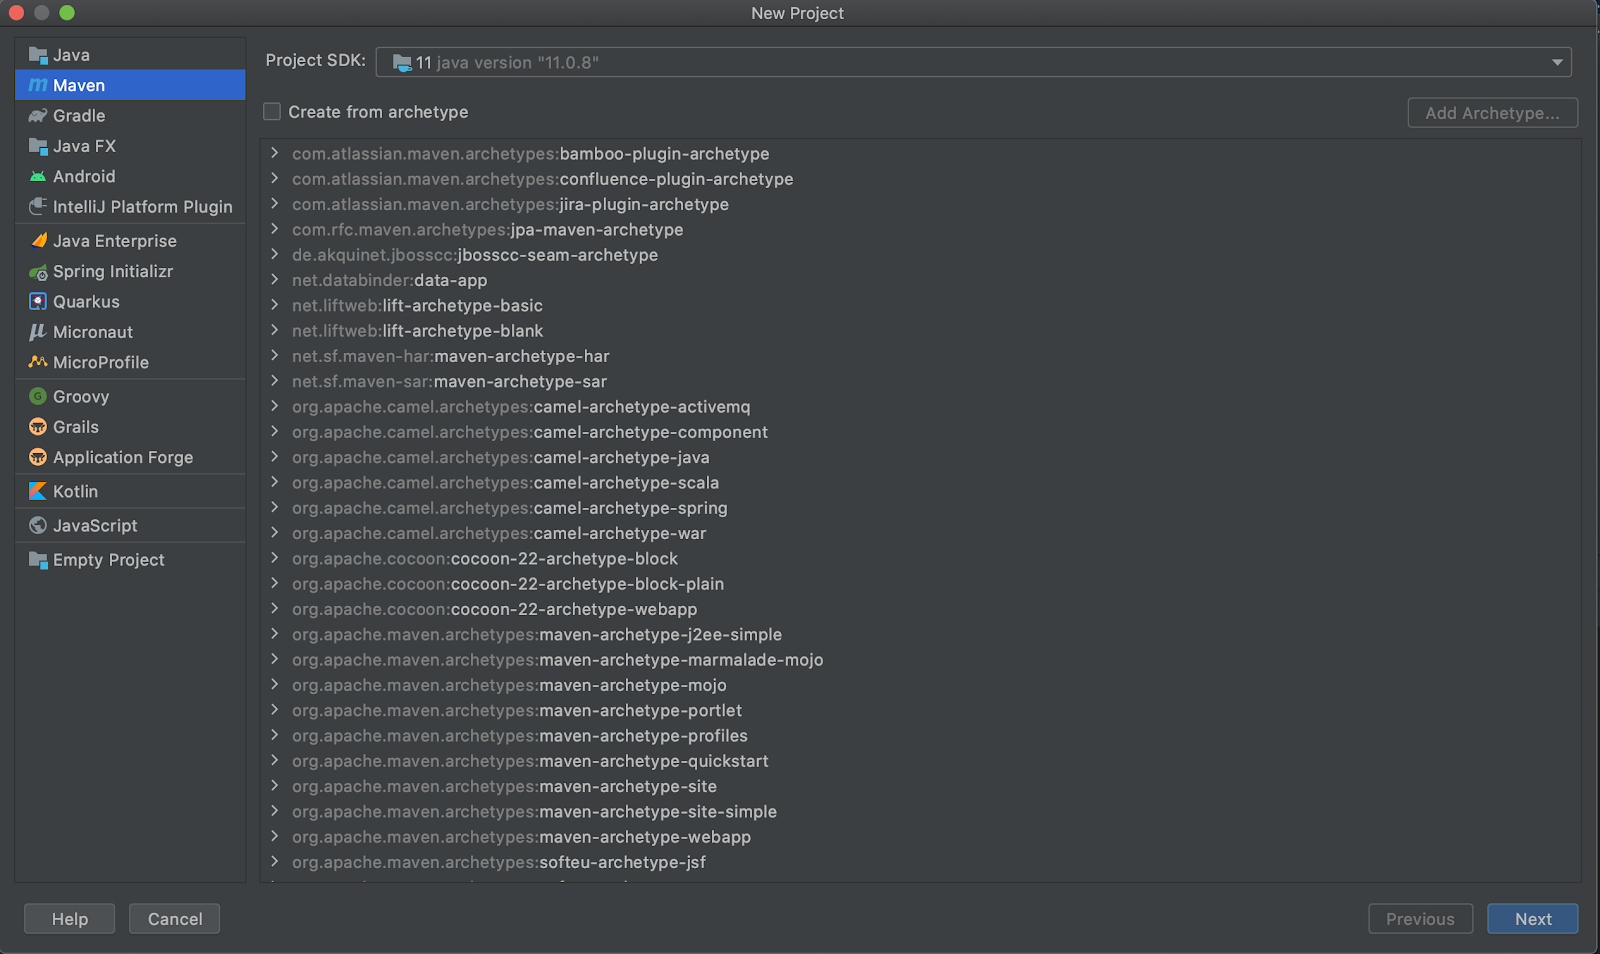Screen dimensions: 1600x954
Task: Click the IntelliJ Platform Plugin icon
Action: (38, 206)
